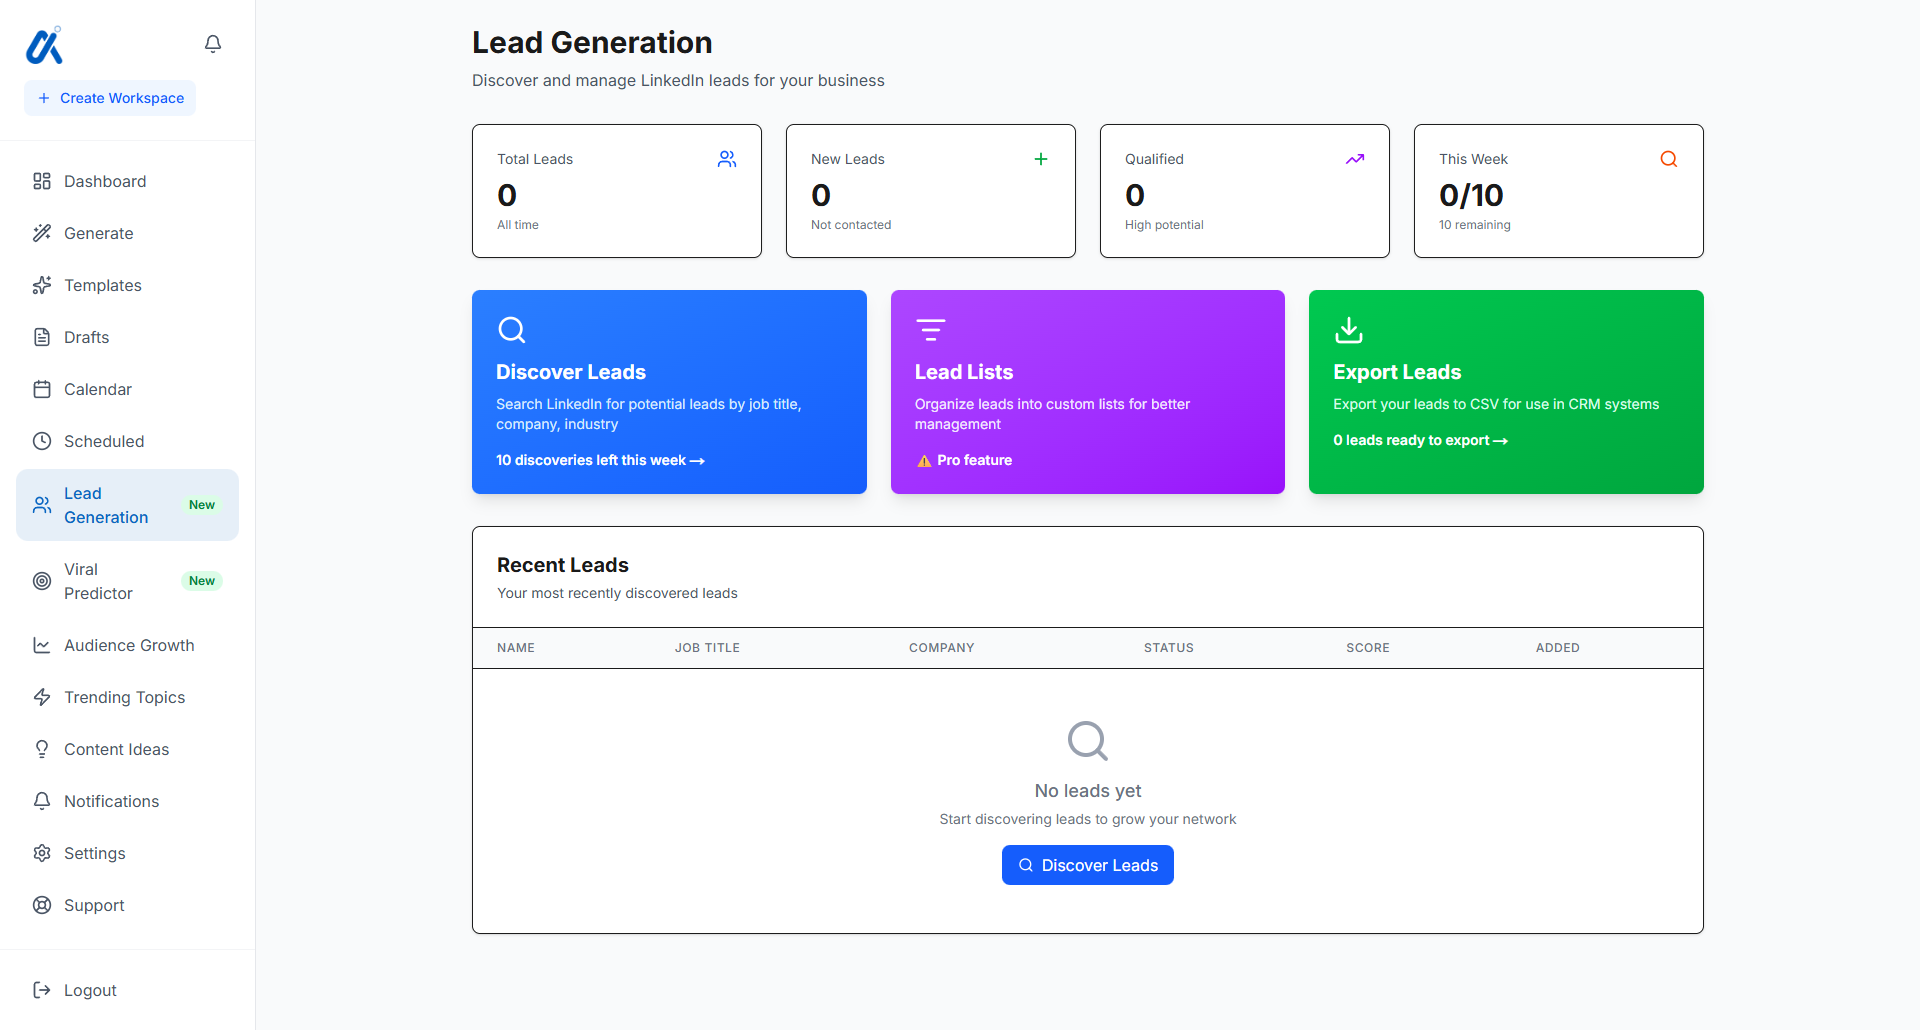This screenshot has height=1030, width=1920.
Task: Open Export Leads card title
Action: point(1397,372)
